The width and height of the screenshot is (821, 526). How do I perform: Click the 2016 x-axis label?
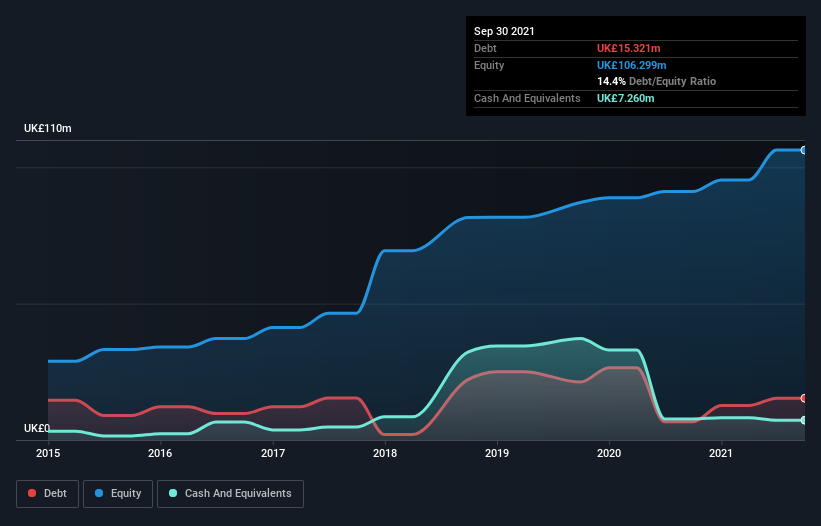[160, 453]
